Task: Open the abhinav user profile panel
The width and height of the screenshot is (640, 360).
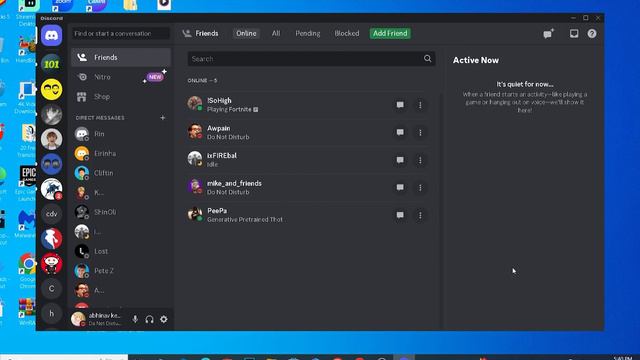Action: [97, 319]
